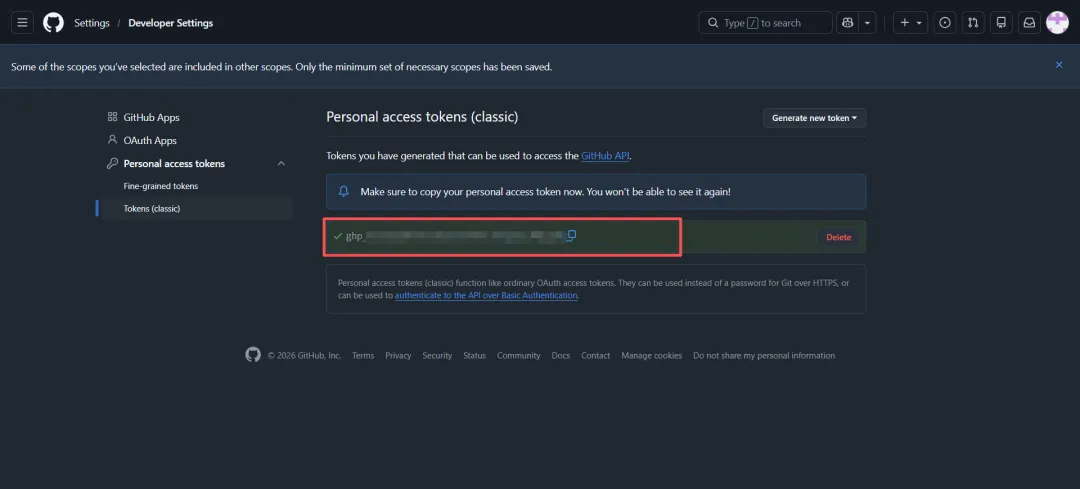Image resolution: width=1080 pixels, height=489 pixels.
Task: Click the GitHub Apps grid icon
Action: pyautogui.click(x=112, y=117)
